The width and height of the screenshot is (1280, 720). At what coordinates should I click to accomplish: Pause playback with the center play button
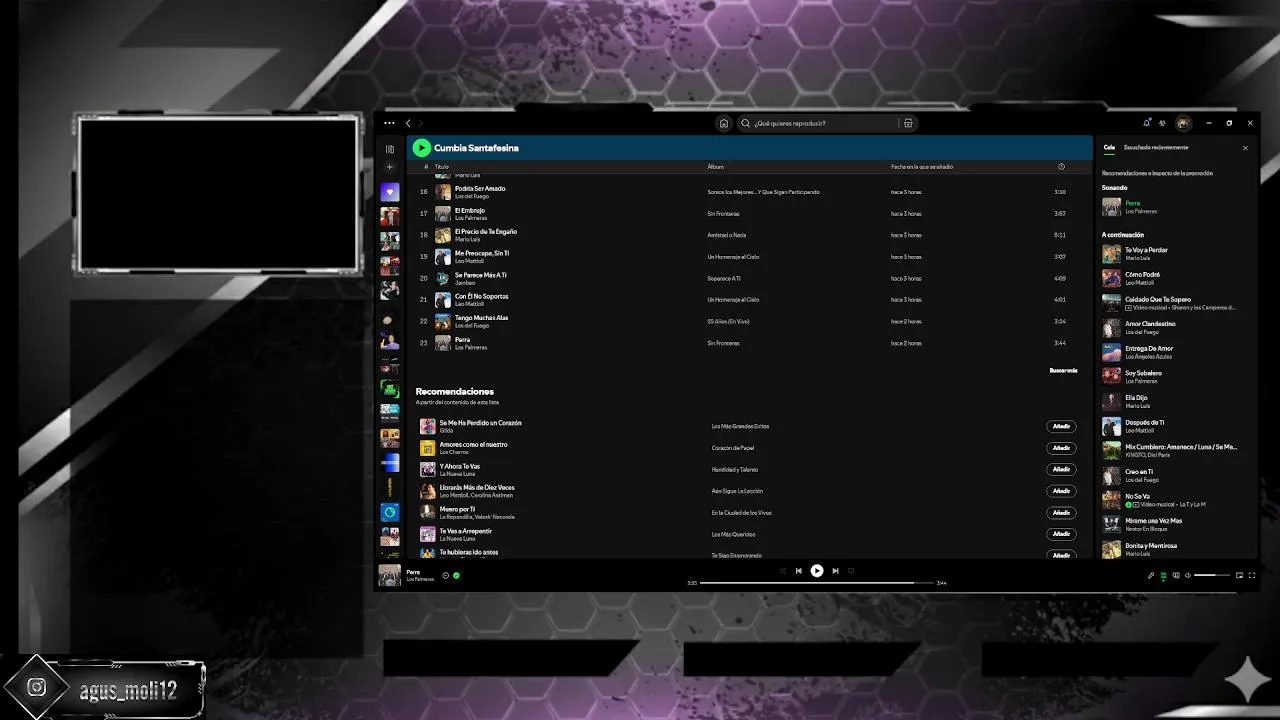(817, 570)
